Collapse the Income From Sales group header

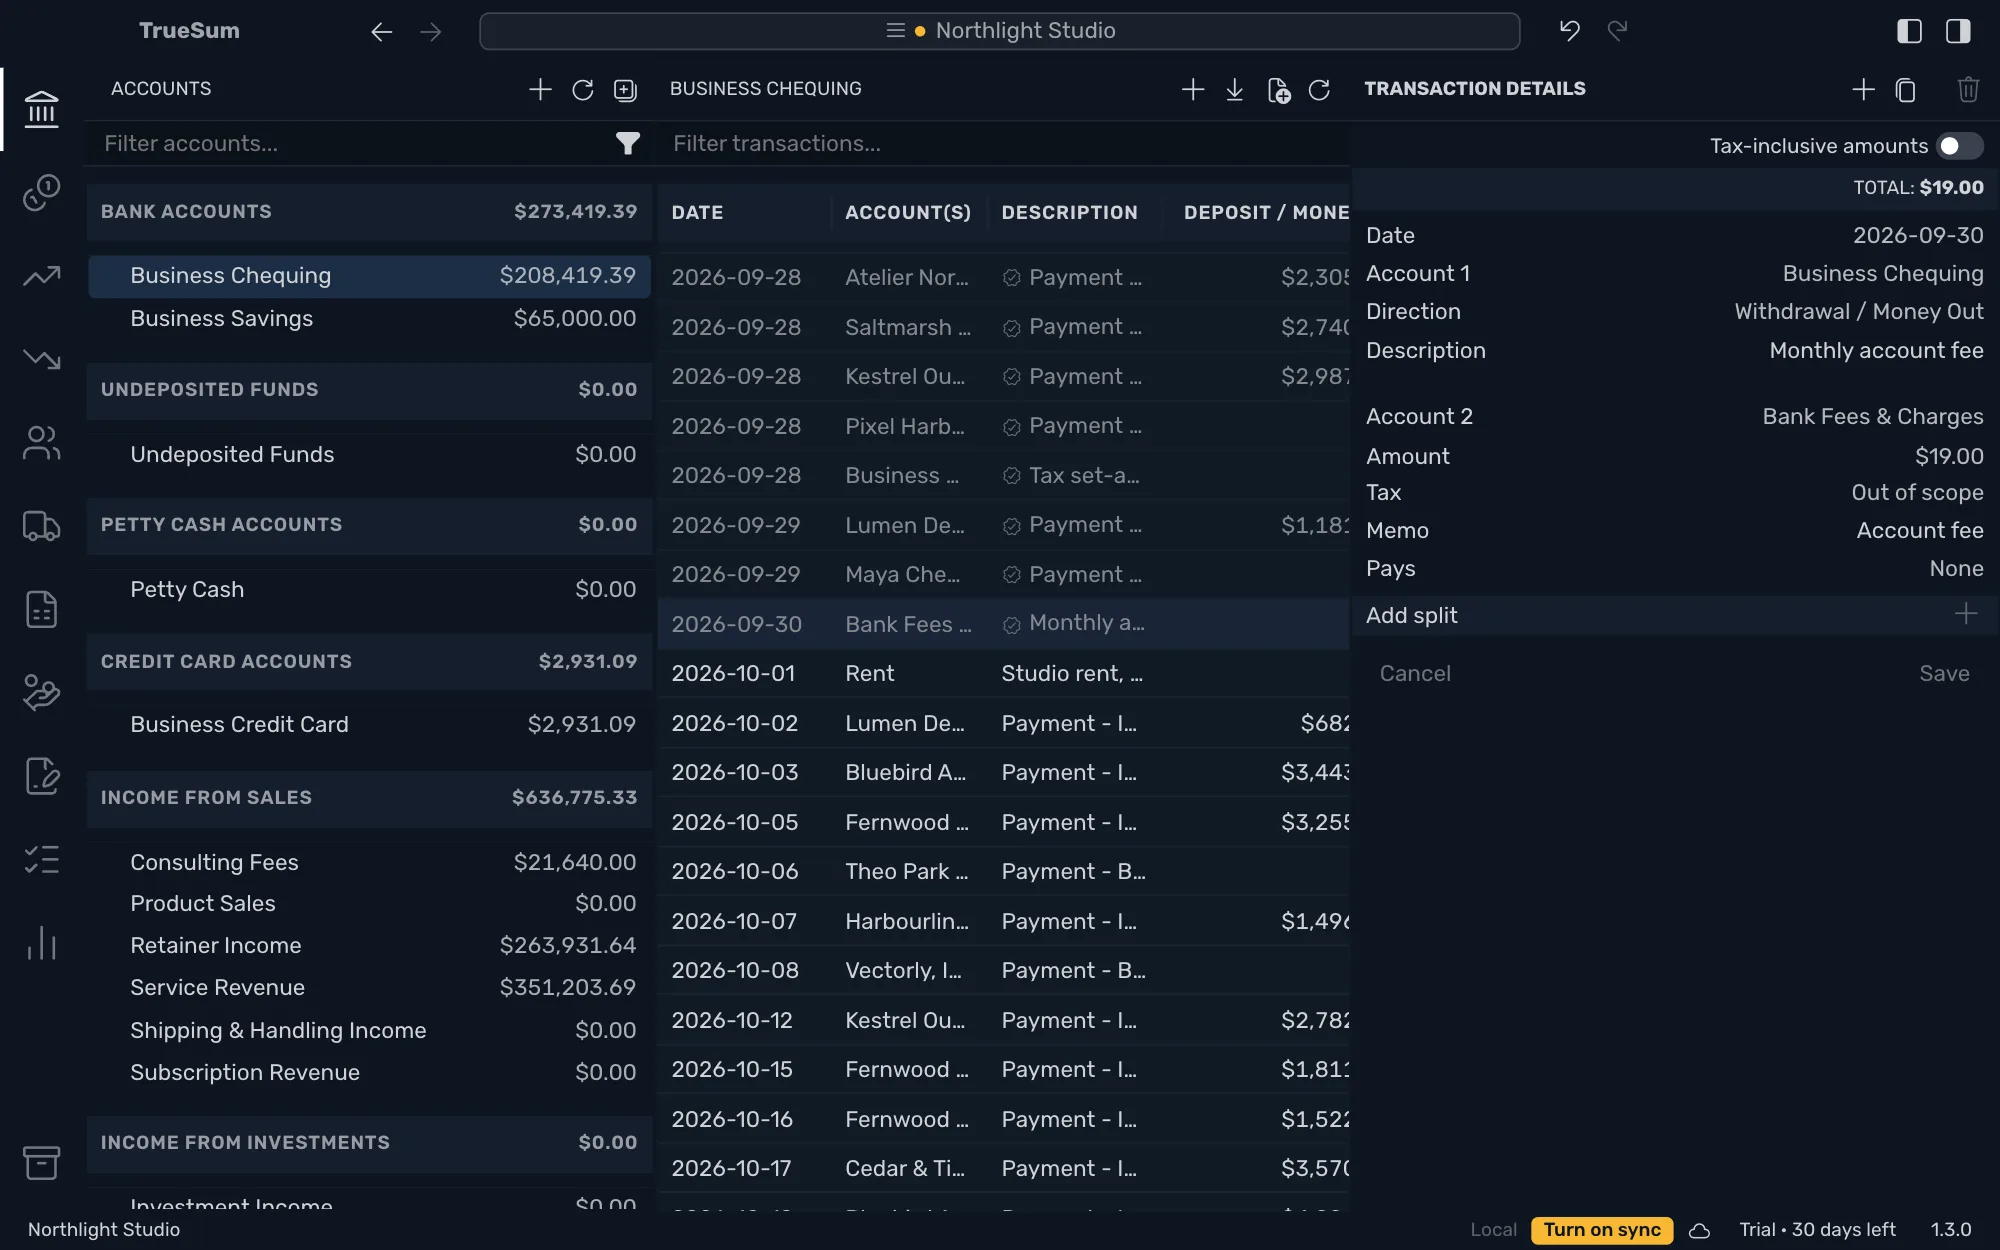[x=369, y=797]
